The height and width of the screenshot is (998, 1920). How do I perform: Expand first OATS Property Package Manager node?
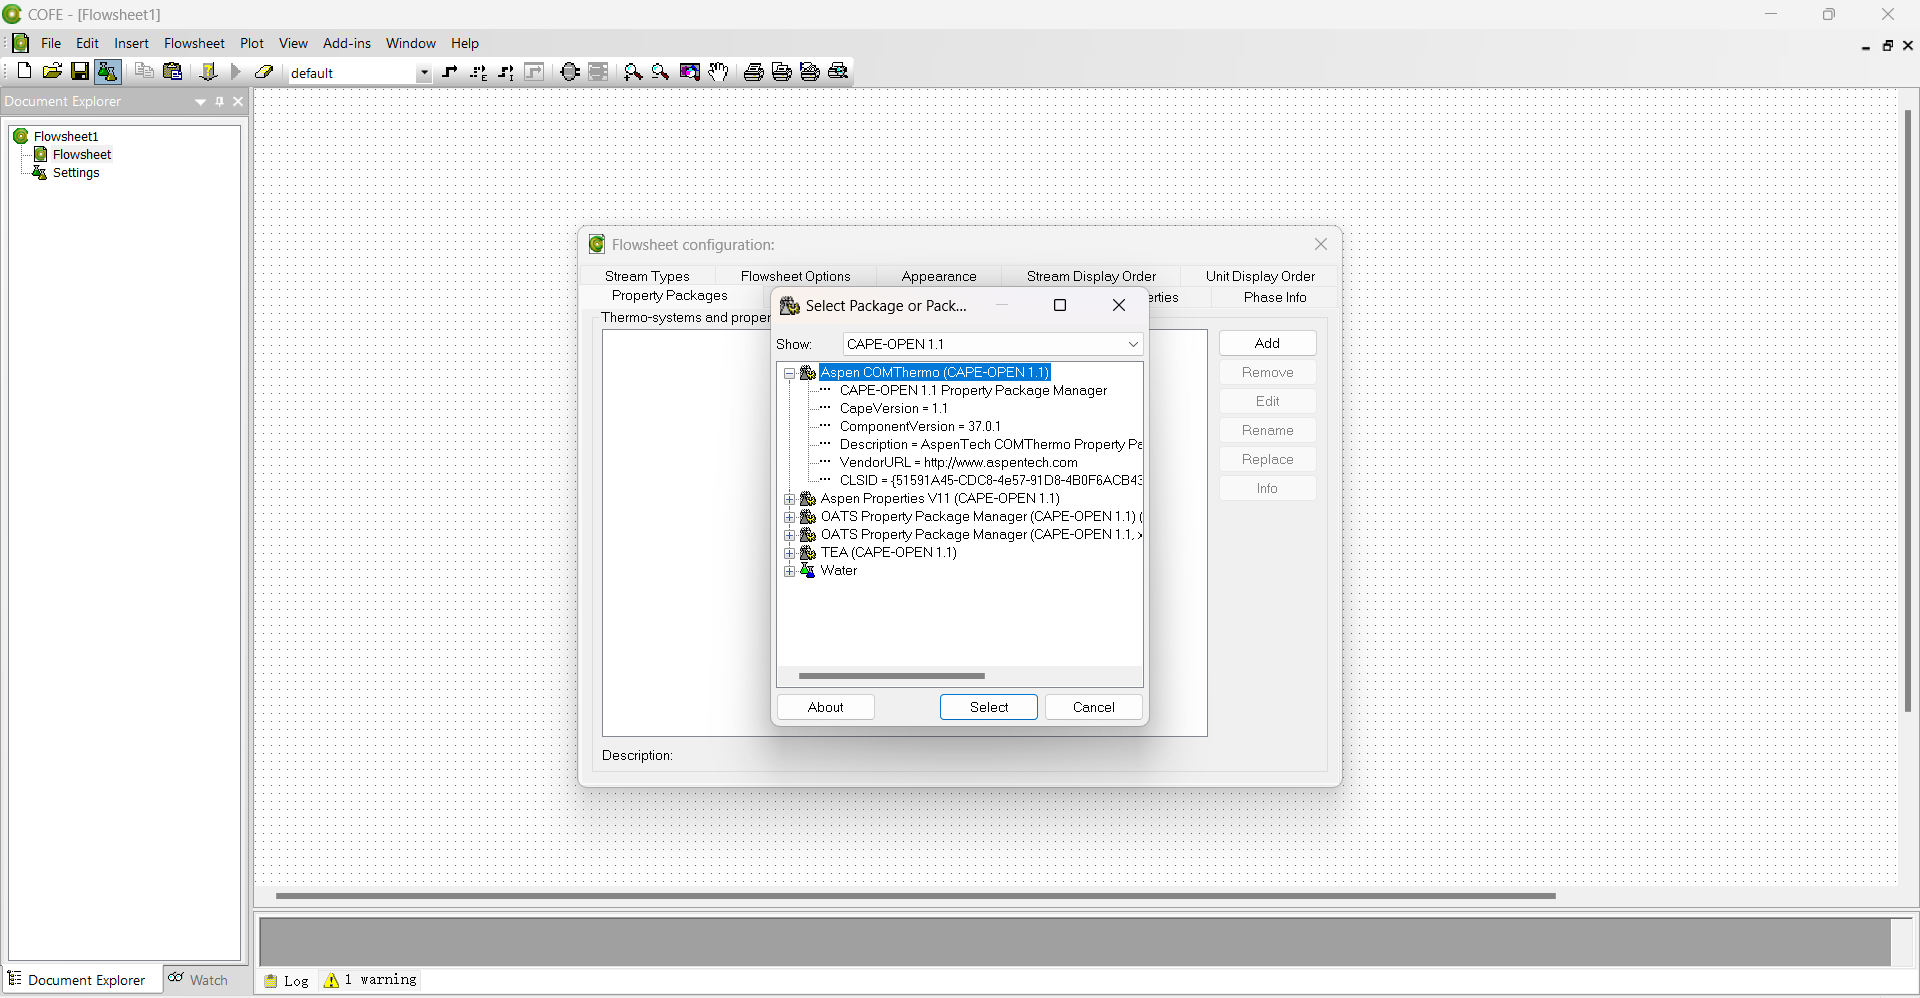[x=790, y=517]
